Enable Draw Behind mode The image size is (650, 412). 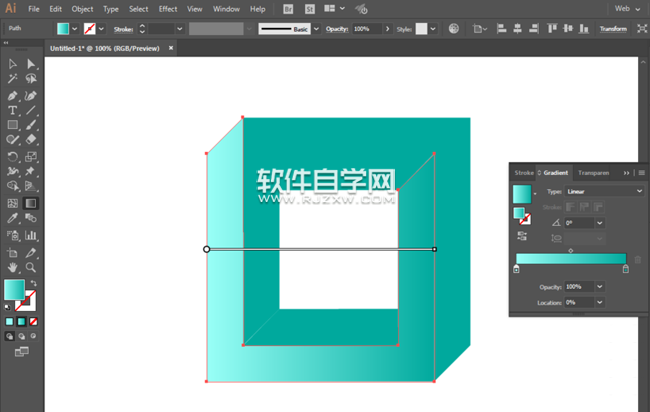[x=22, y=336]
